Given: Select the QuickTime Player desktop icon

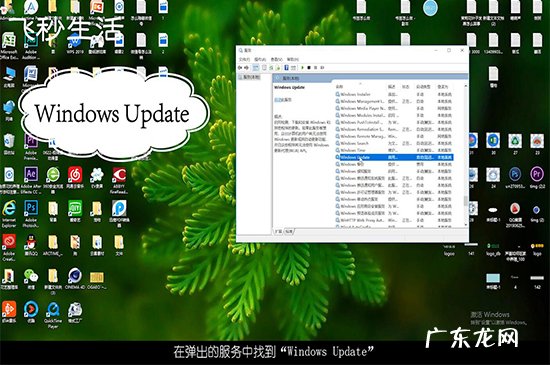Looking at the screenshot, I should 53,315.
